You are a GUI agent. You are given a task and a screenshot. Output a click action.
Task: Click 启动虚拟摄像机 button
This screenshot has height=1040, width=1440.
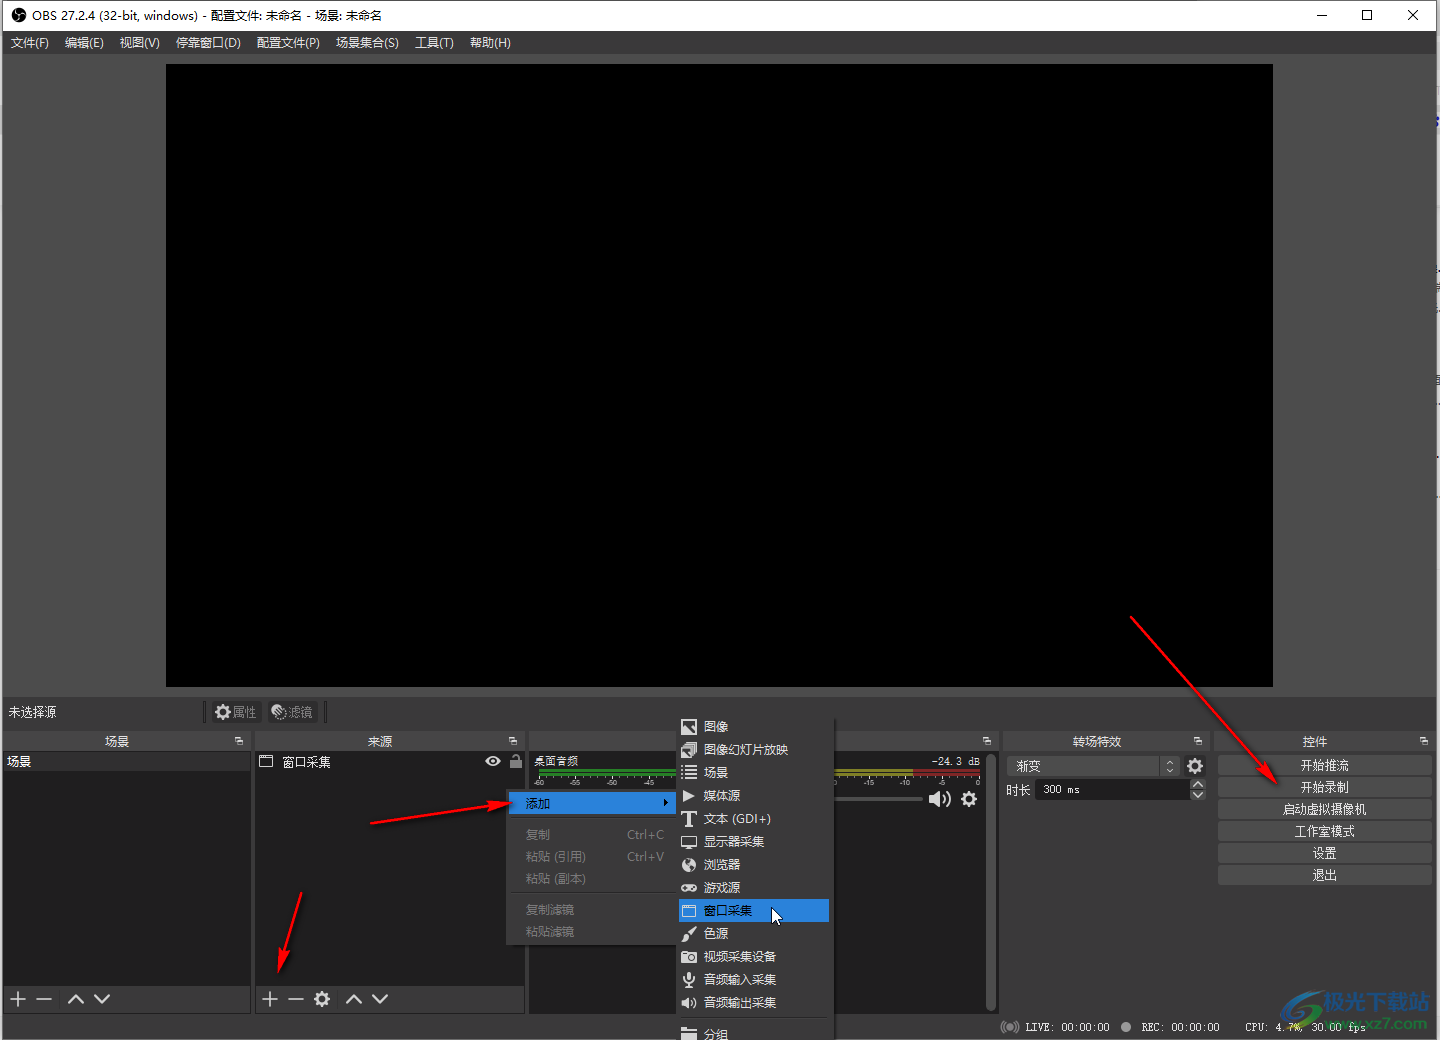click(x=1324, y=809)
